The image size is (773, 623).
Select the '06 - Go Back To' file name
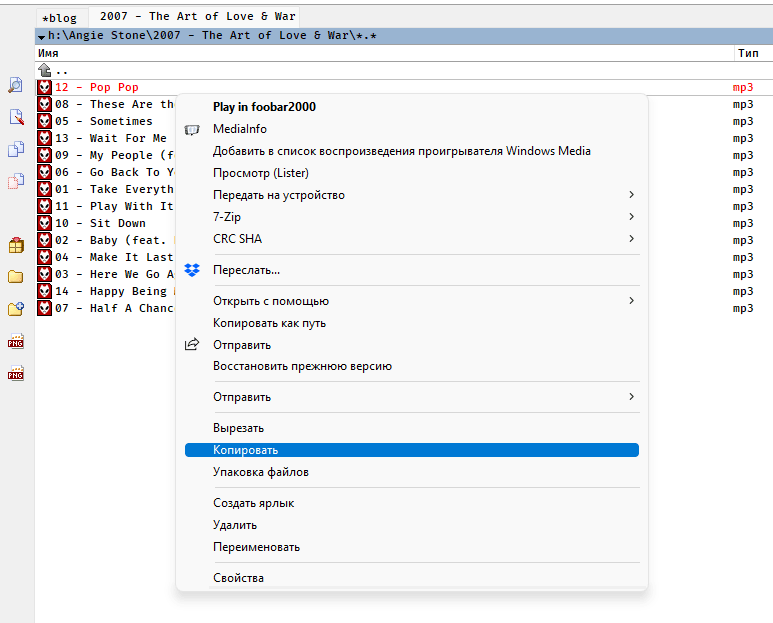(x=114, y=172)
